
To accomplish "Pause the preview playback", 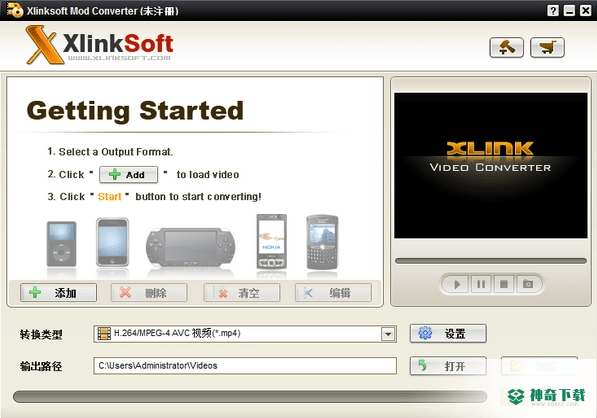I will tap(481, 284).
